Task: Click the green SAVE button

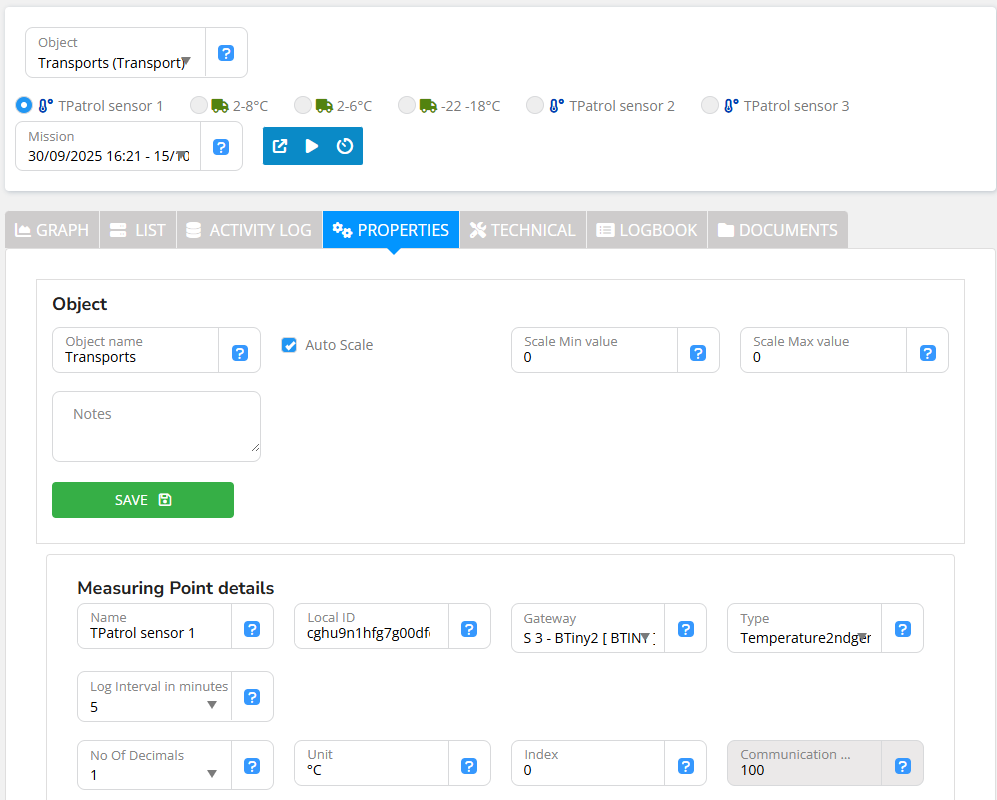Action: (x=143, y=500)
